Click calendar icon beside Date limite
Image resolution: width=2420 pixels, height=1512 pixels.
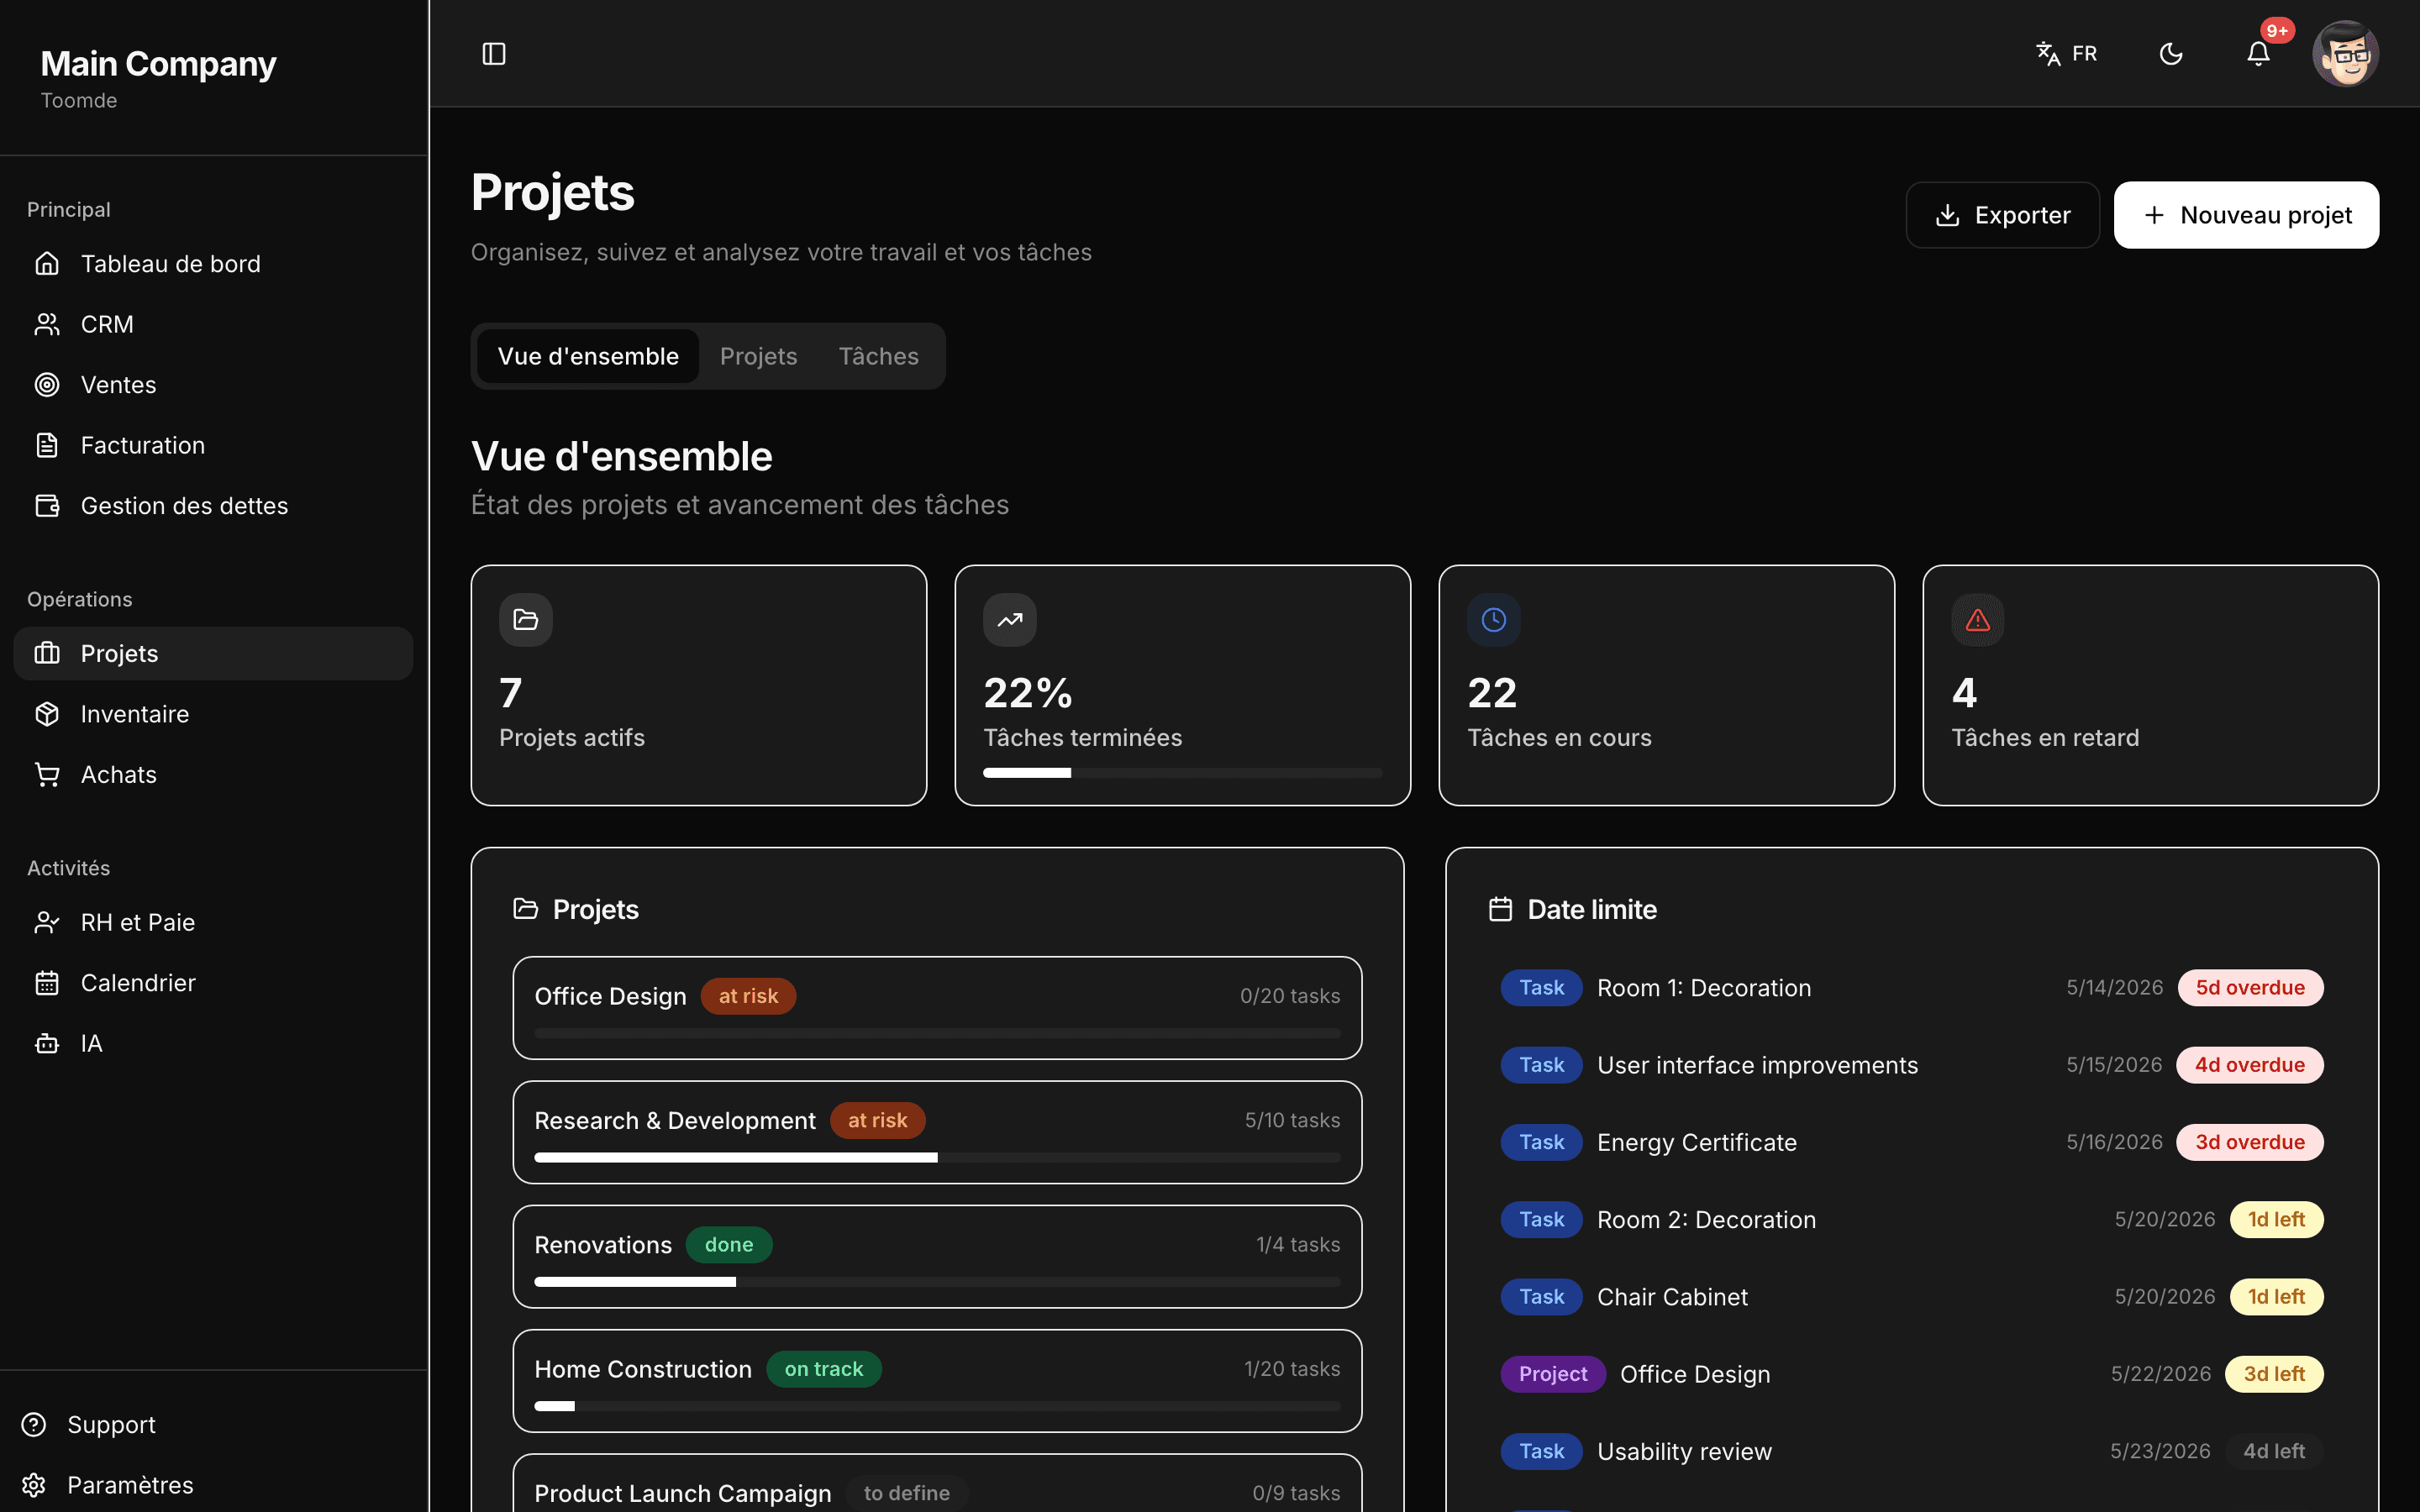pyautogui.click(x=1500, y=909)
